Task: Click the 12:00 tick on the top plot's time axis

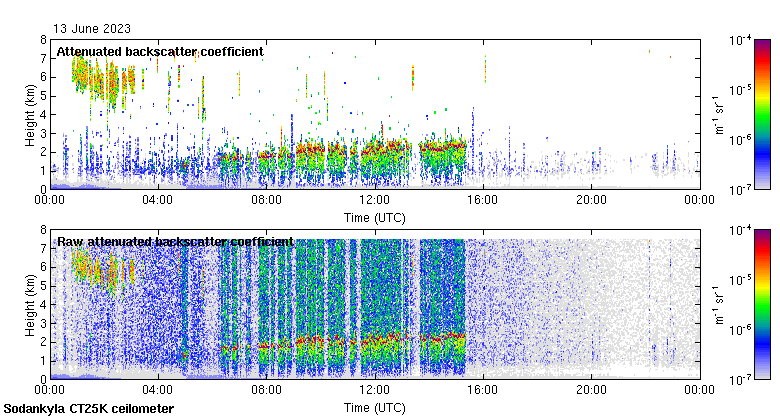Action: (x=375, y=200)
